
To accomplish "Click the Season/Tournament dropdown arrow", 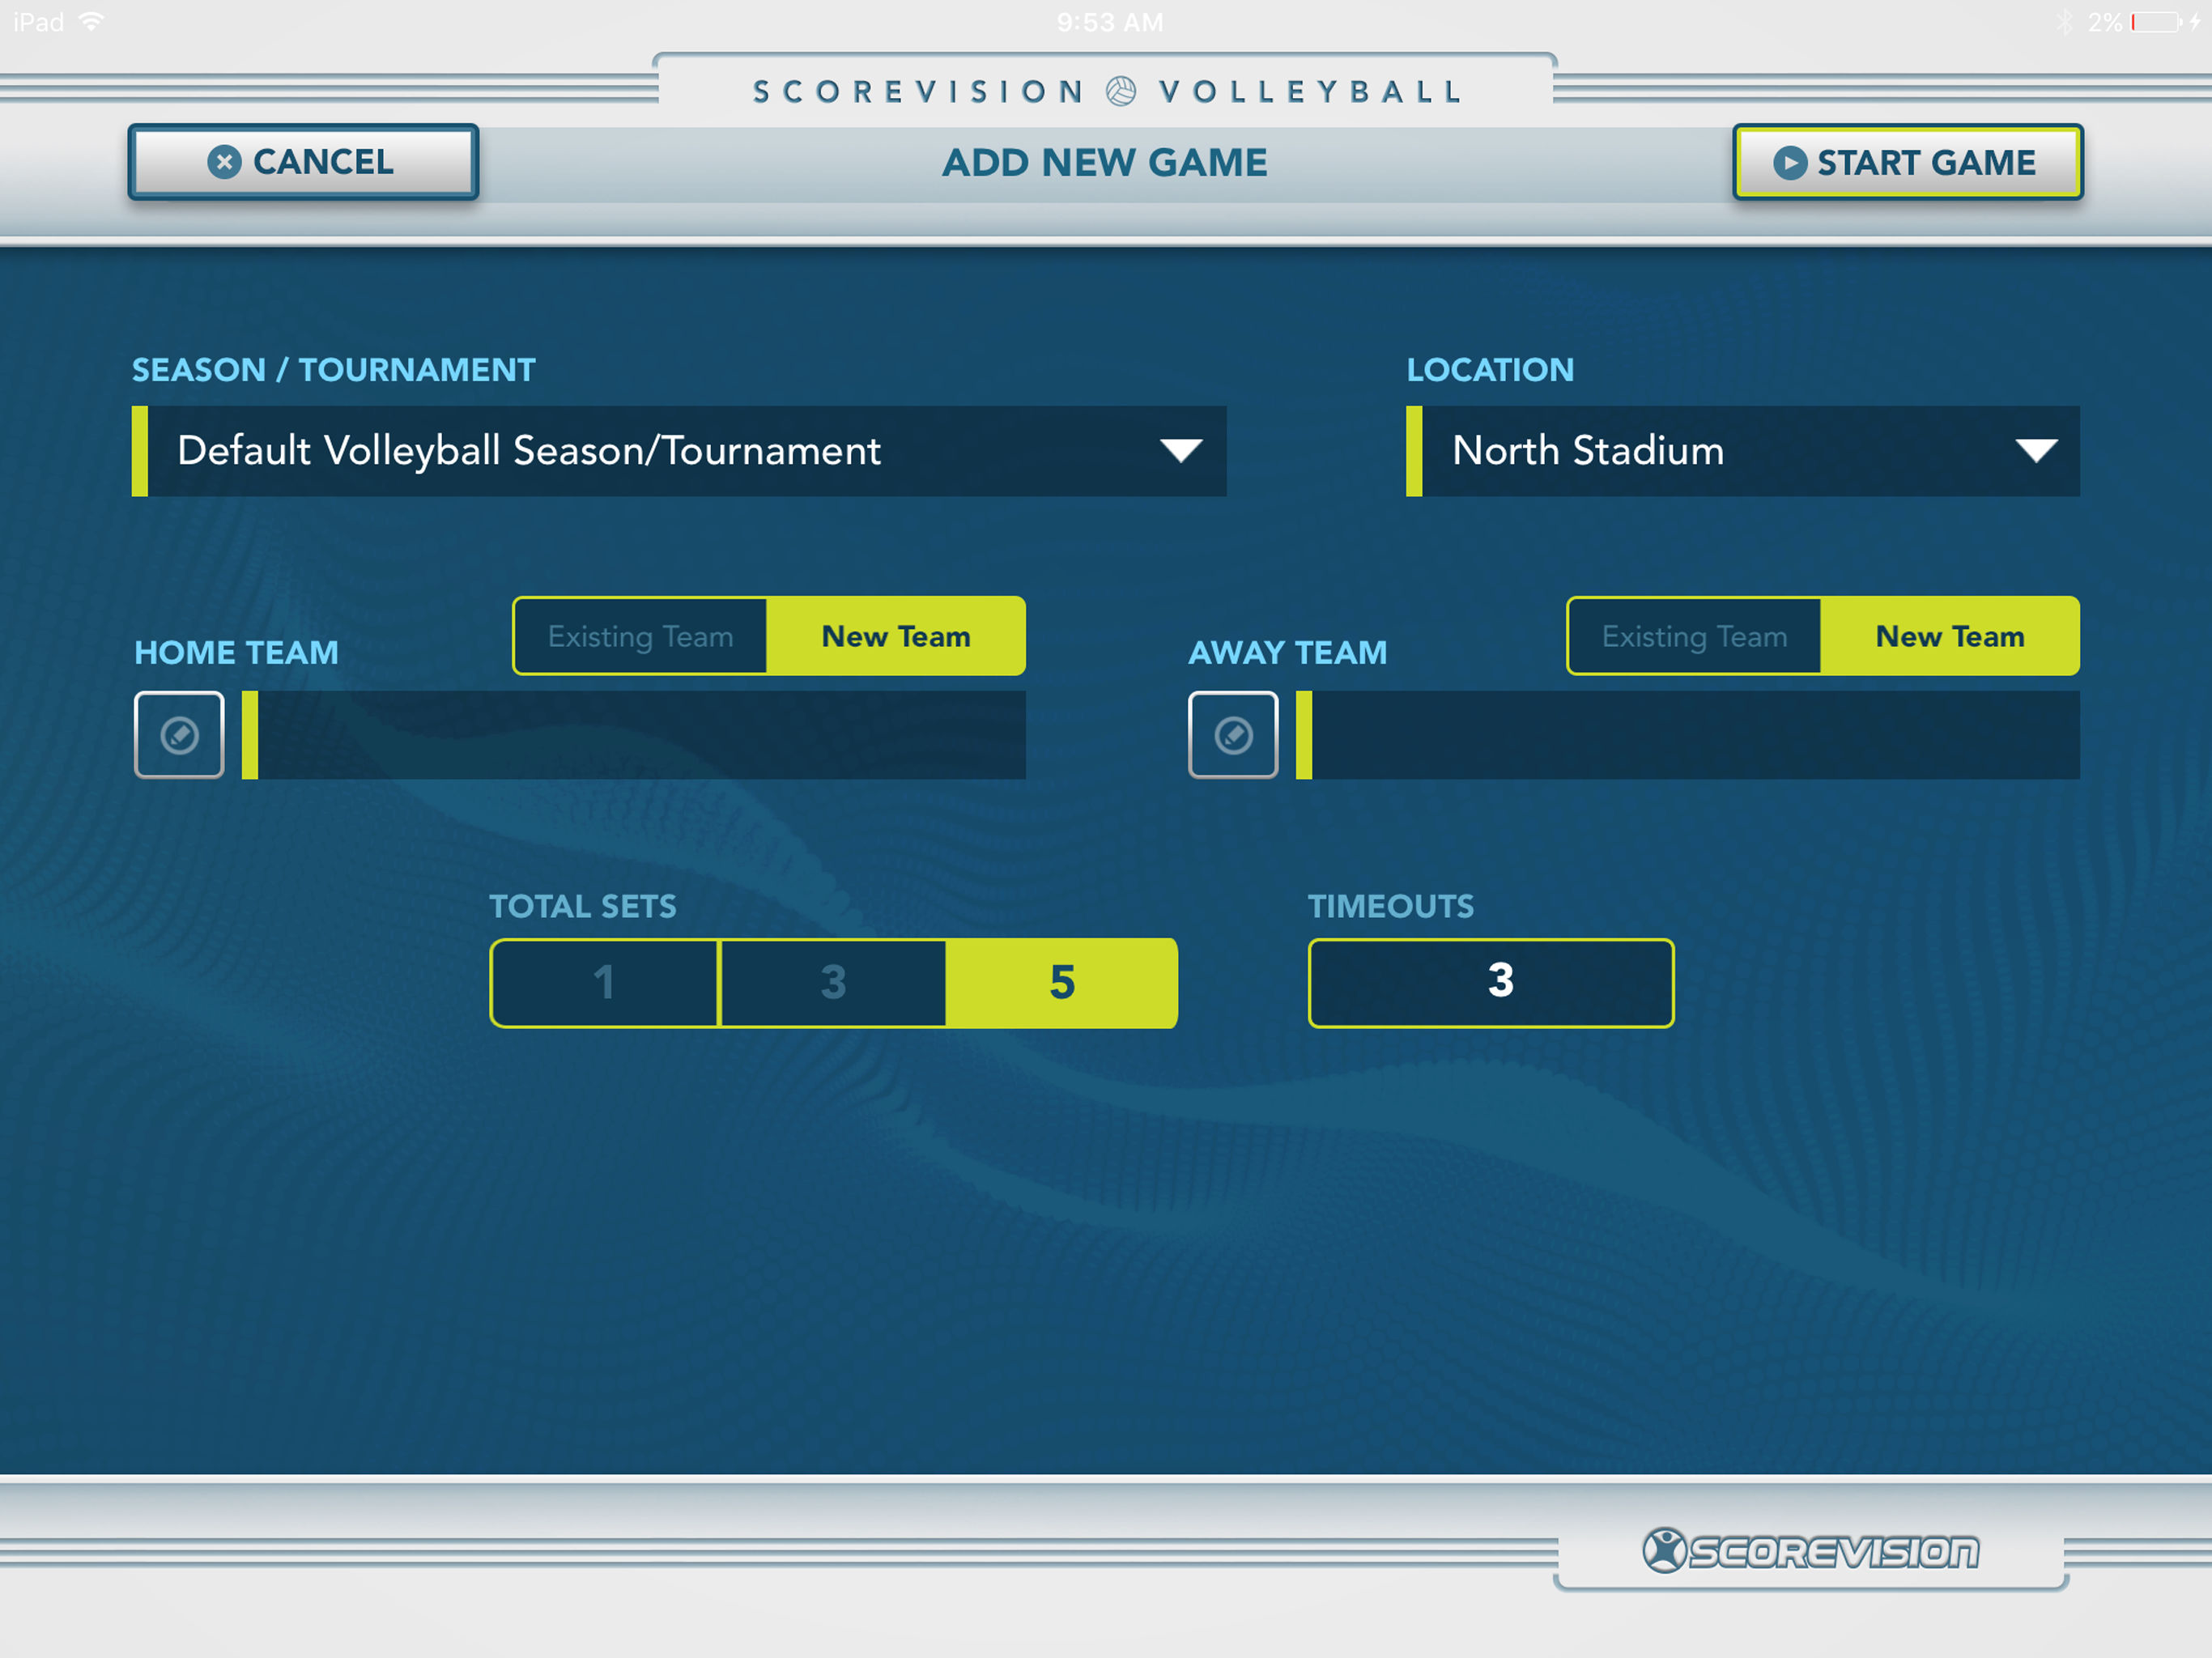I will pos(1181,451).
